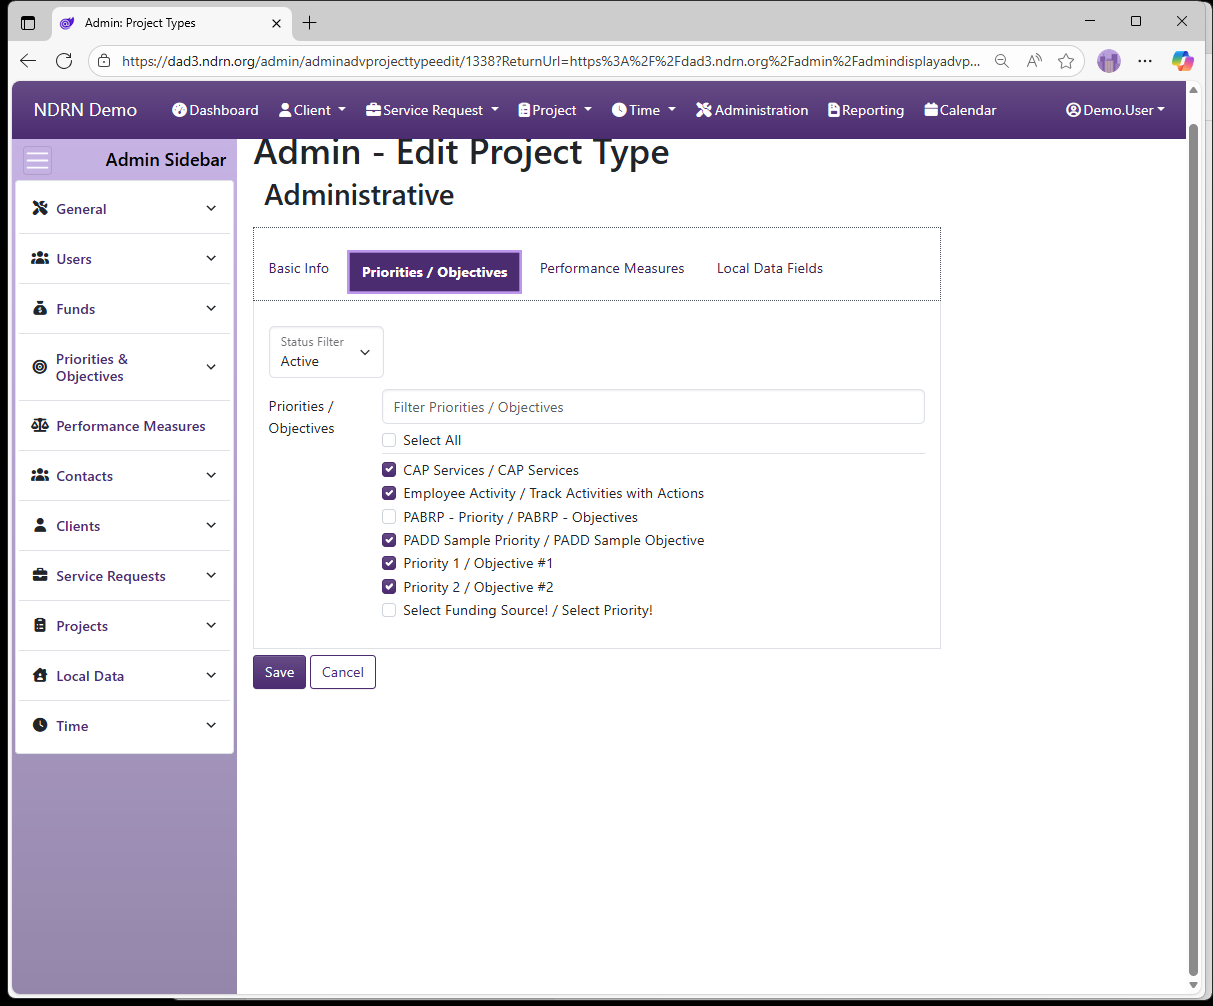
Task: Open the Demo.User account dropdown
Action: tap(1115, 110)
